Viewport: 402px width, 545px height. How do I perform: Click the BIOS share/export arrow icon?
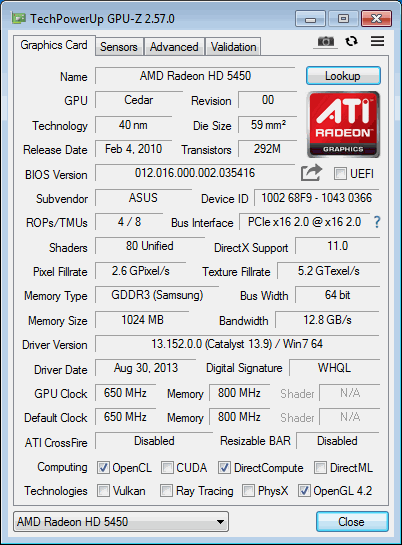[311, 172]
